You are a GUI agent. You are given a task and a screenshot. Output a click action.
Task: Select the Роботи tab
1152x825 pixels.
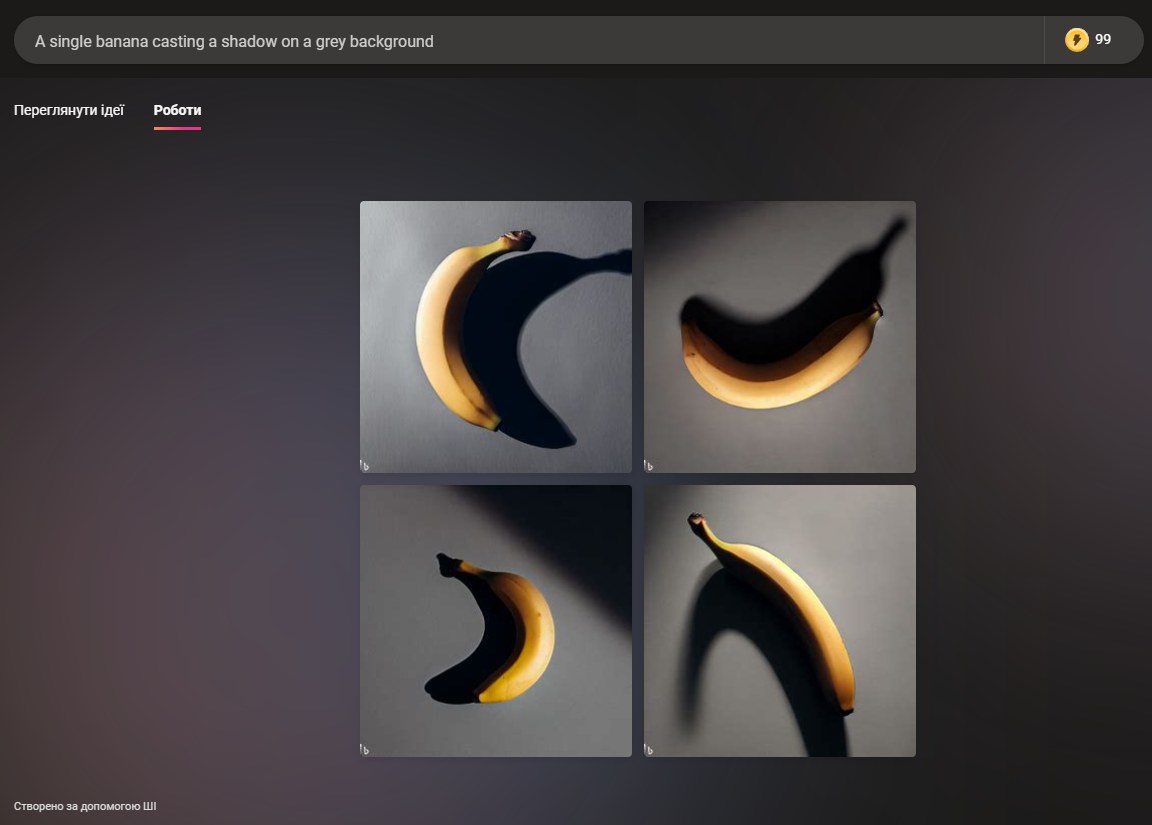[177, 110]
